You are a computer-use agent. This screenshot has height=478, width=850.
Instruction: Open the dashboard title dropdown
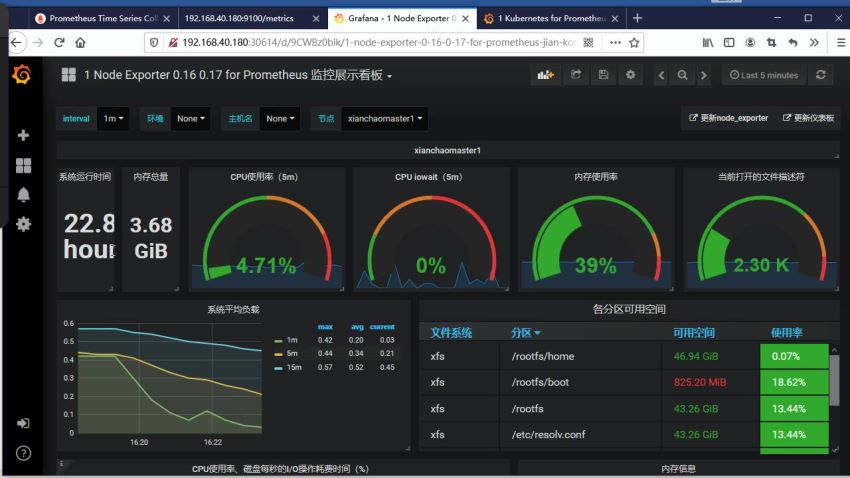click(237, 75)
